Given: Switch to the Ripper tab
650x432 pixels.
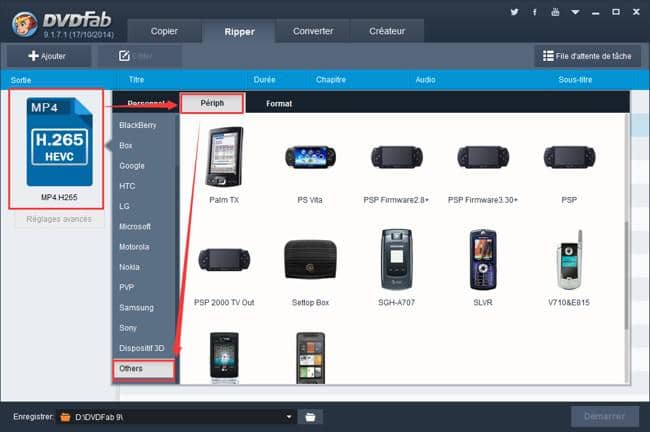Looking at the screenshot, I should [x=239, y=32].
